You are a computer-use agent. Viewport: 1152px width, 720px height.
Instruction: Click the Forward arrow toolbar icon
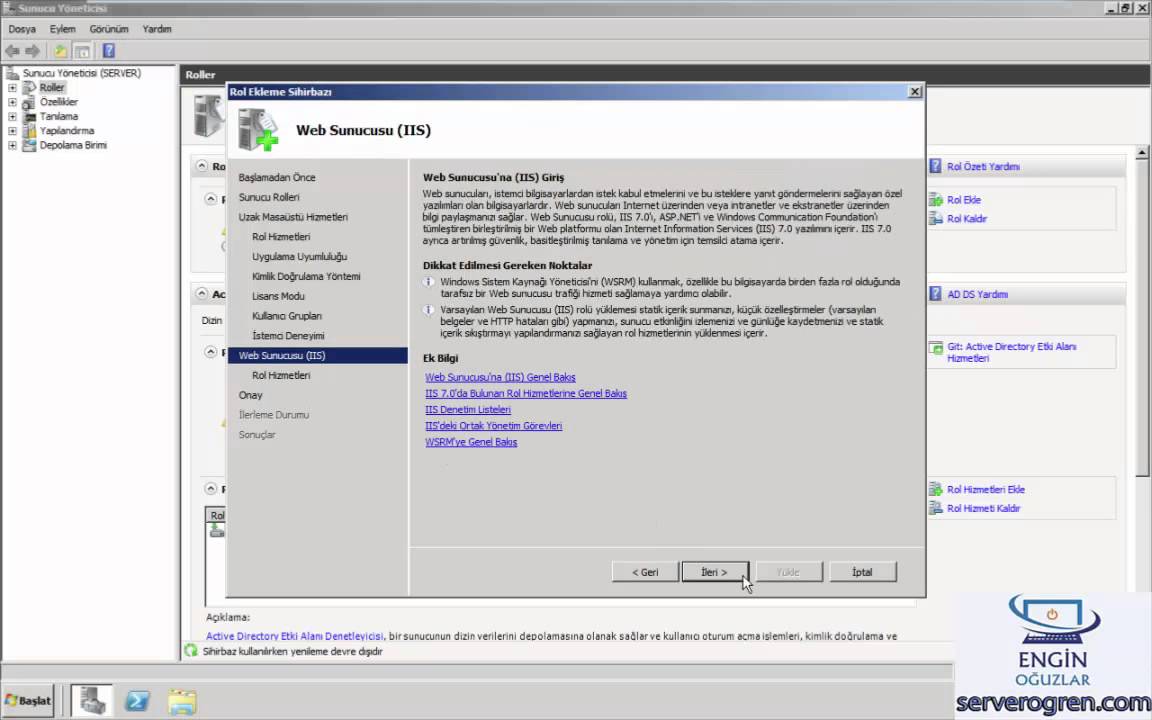click(x=32, y=51)
